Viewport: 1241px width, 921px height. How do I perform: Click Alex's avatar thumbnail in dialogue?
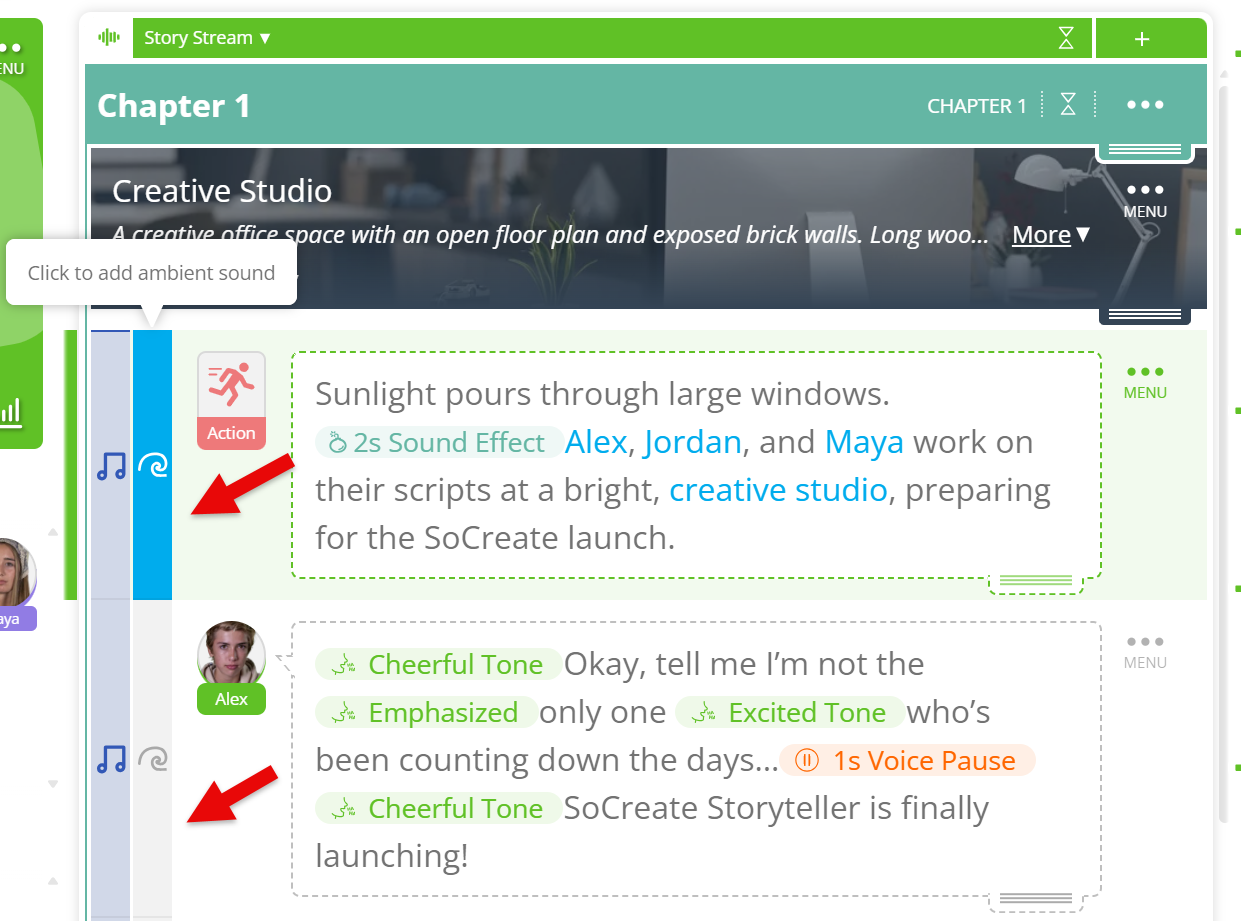click(x=231, y=654)
